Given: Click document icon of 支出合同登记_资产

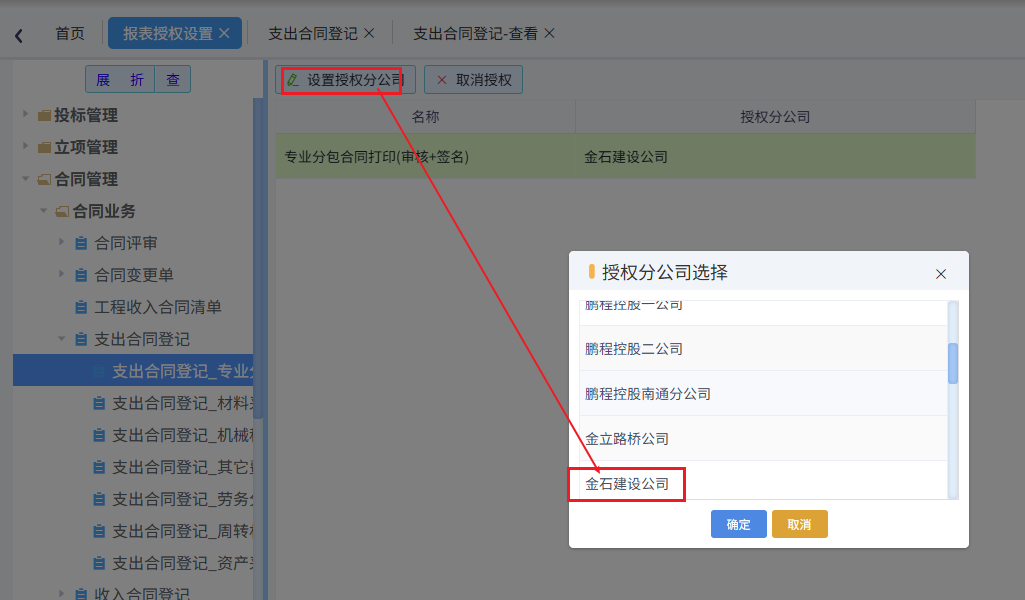Looking at the screenshot, I should (x=99, y=563).
